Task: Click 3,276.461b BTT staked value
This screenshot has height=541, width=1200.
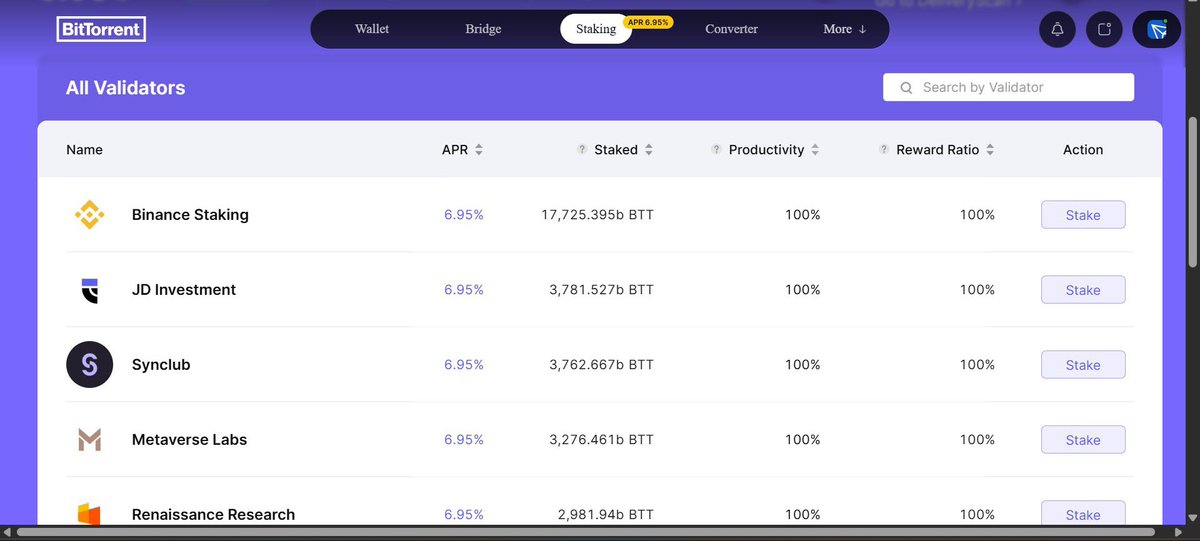Action: 601,440
